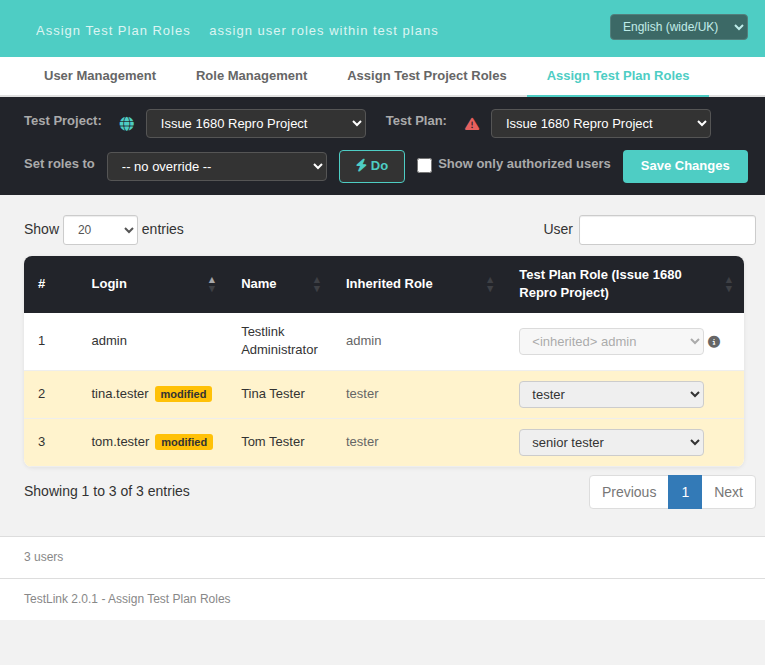Screen dimensions: 765x665
Task: Switch to the User Management tab
Action: pos(100,76)
